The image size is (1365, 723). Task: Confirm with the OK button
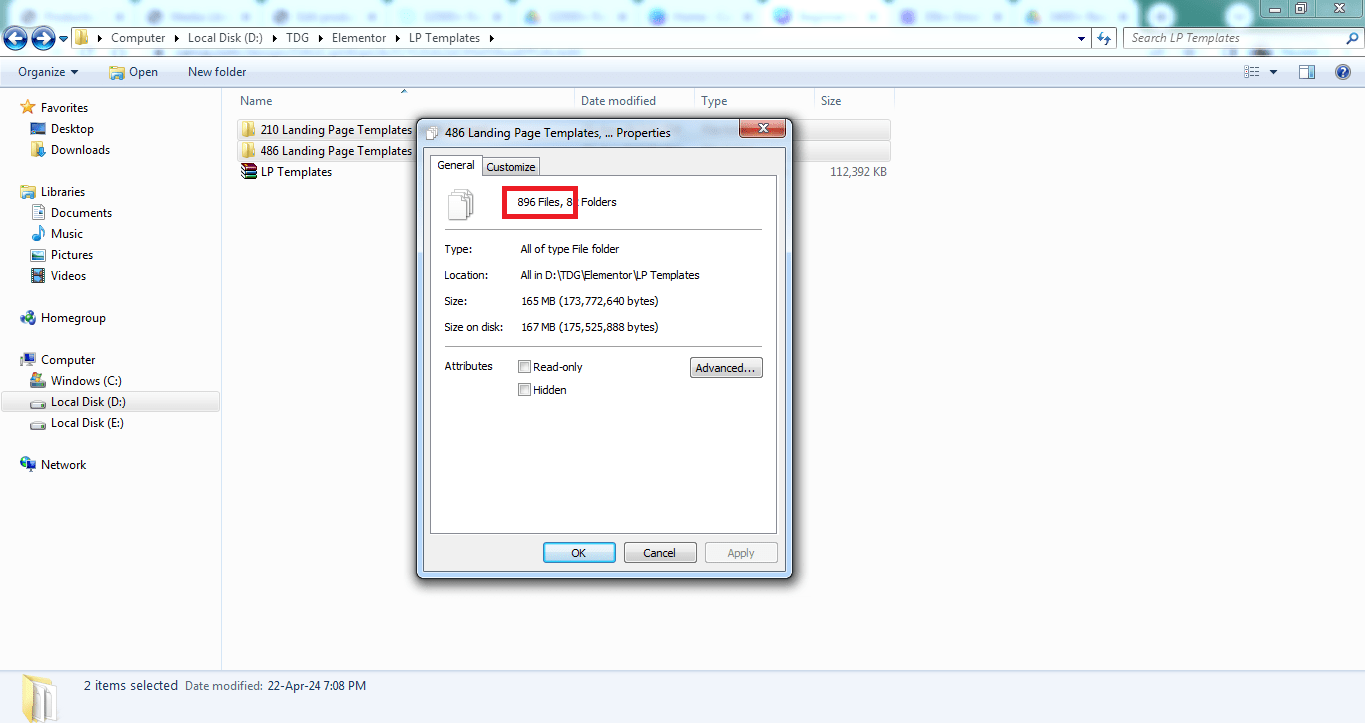[x=579, y=553]
